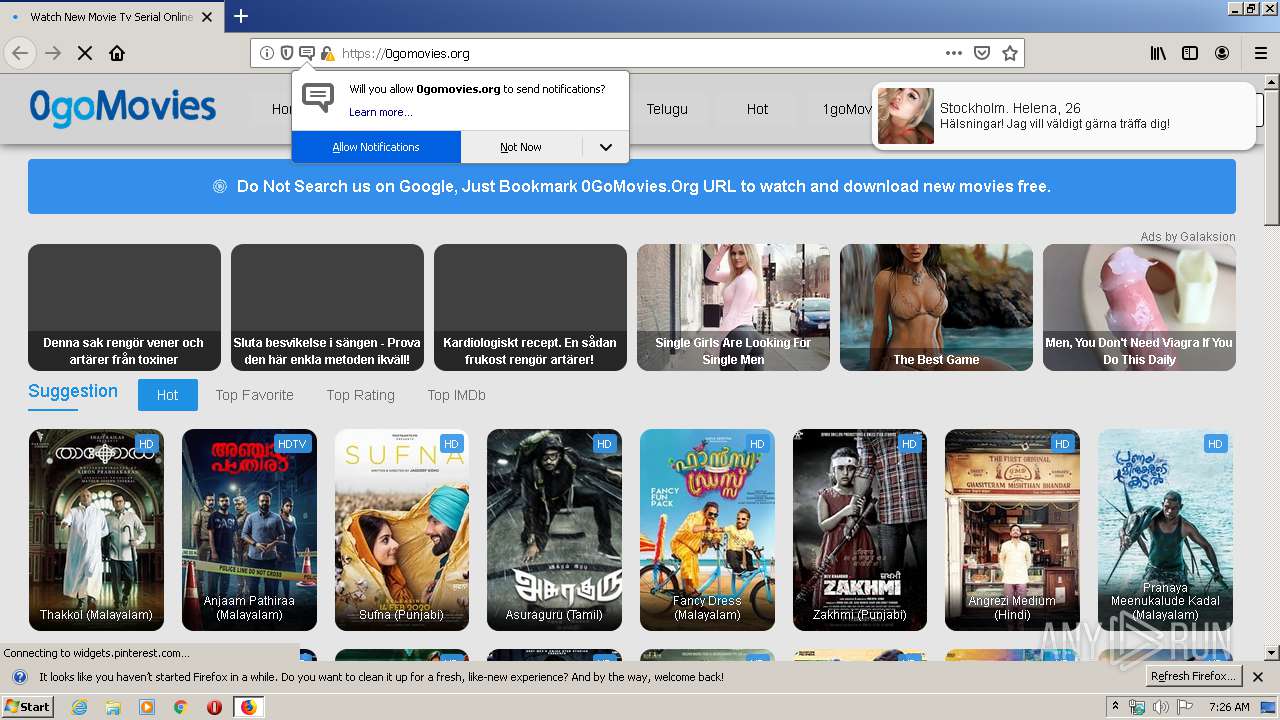Image resolution: width=1280 pixels, height=720 pixels.
Task: Select the Firefox taskbar button
Action: click(x=248, y=707)
